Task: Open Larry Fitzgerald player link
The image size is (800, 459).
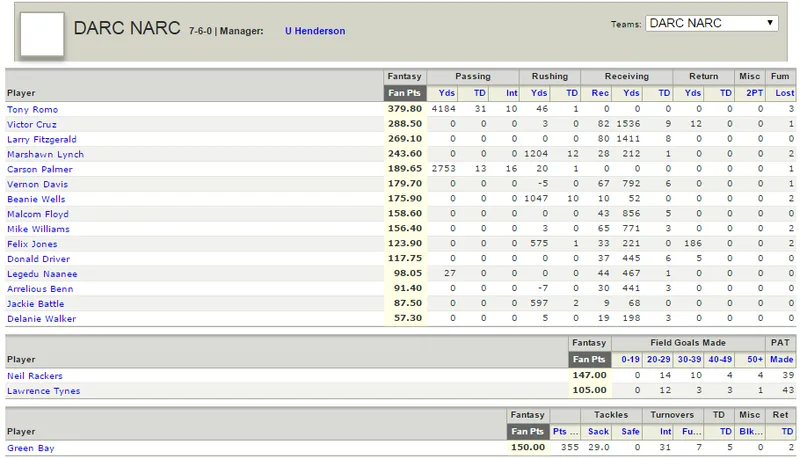Action: pyautogui.click(x=41, y=139)
